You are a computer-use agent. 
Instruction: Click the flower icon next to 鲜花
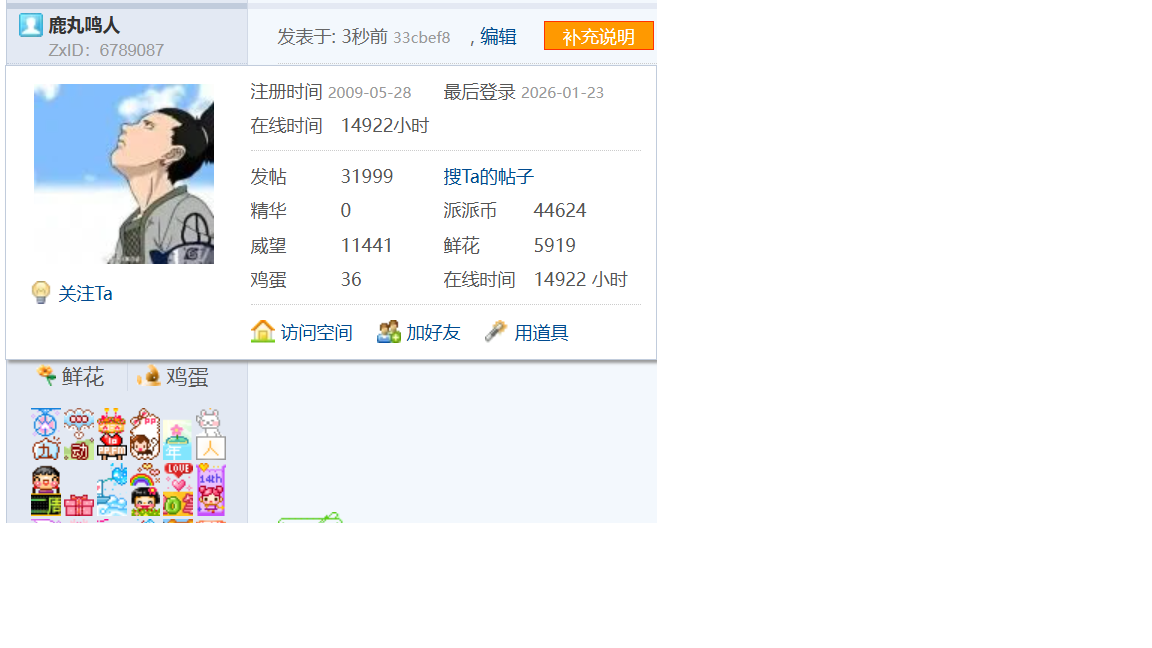47,376
